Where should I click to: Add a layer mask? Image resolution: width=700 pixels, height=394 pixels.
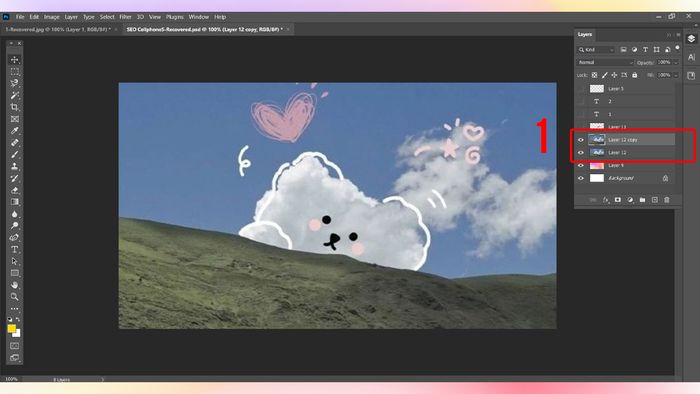click(x=618, y=200)
